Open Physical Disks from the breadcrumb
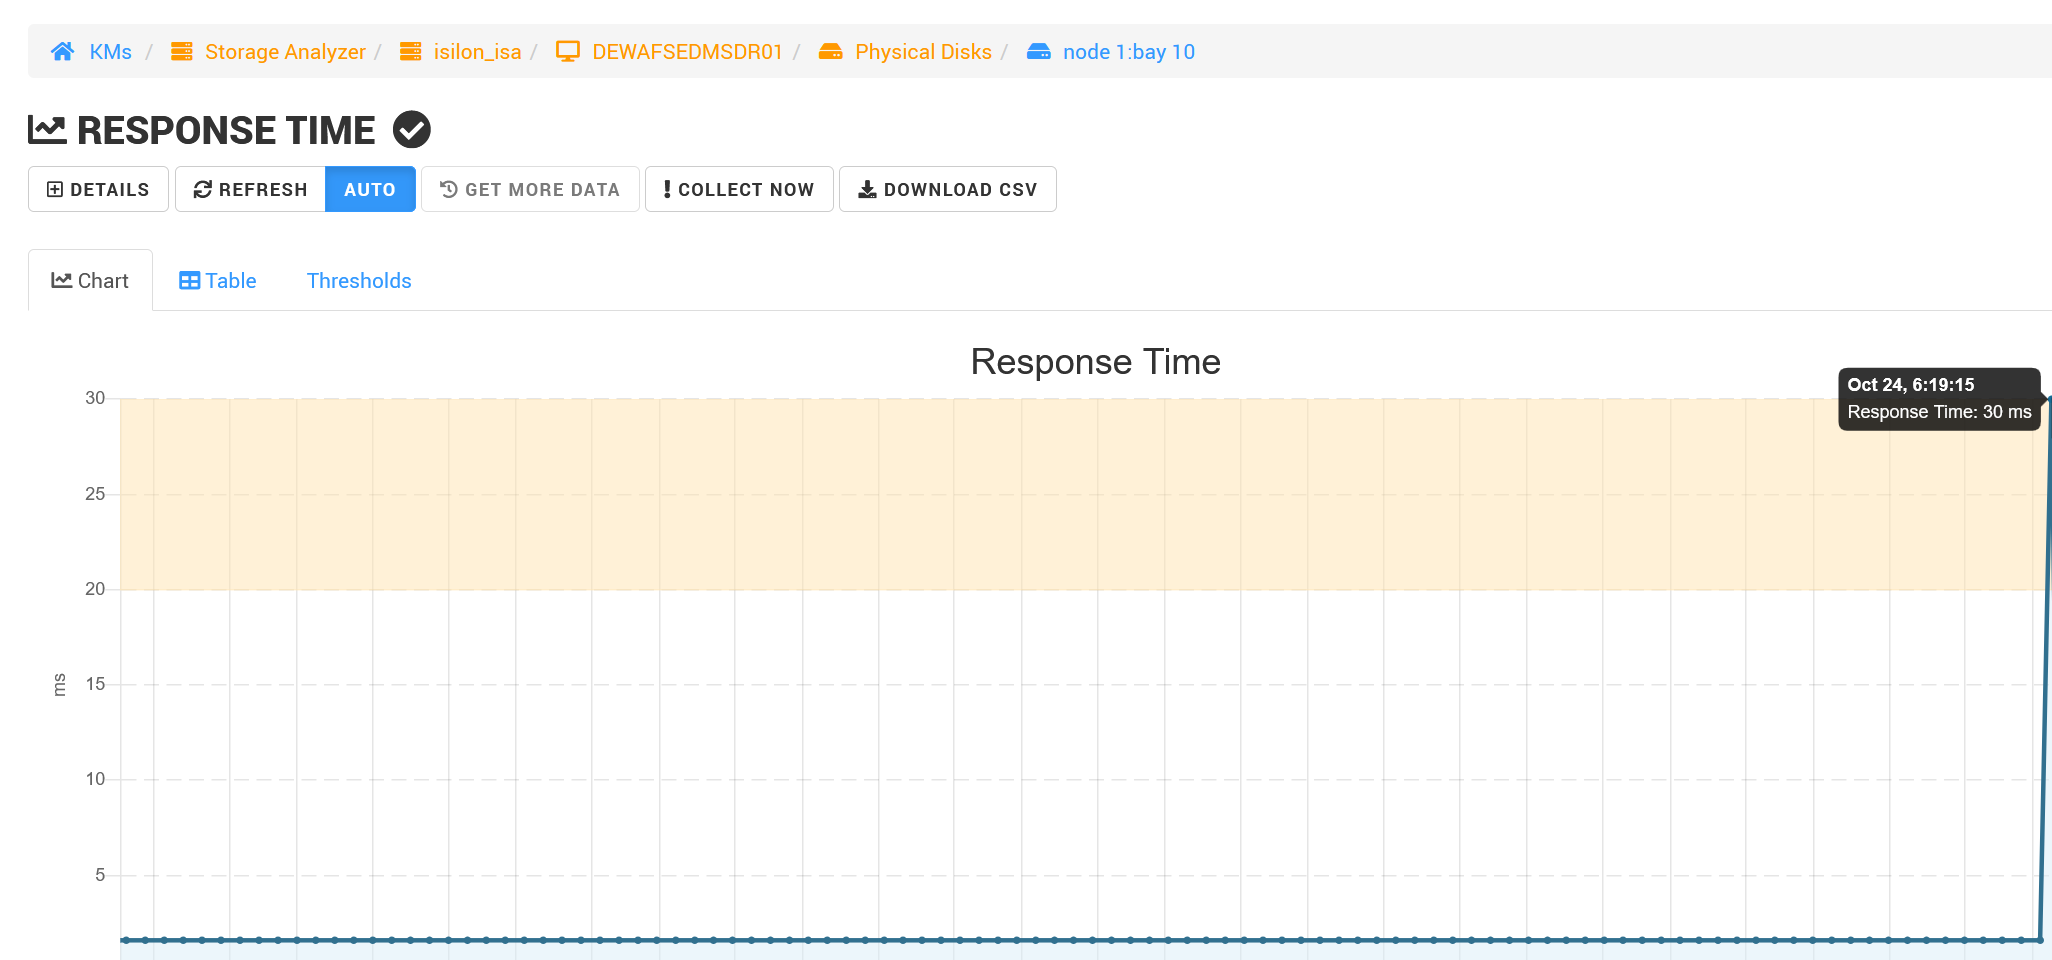 [x=921, y=51]
